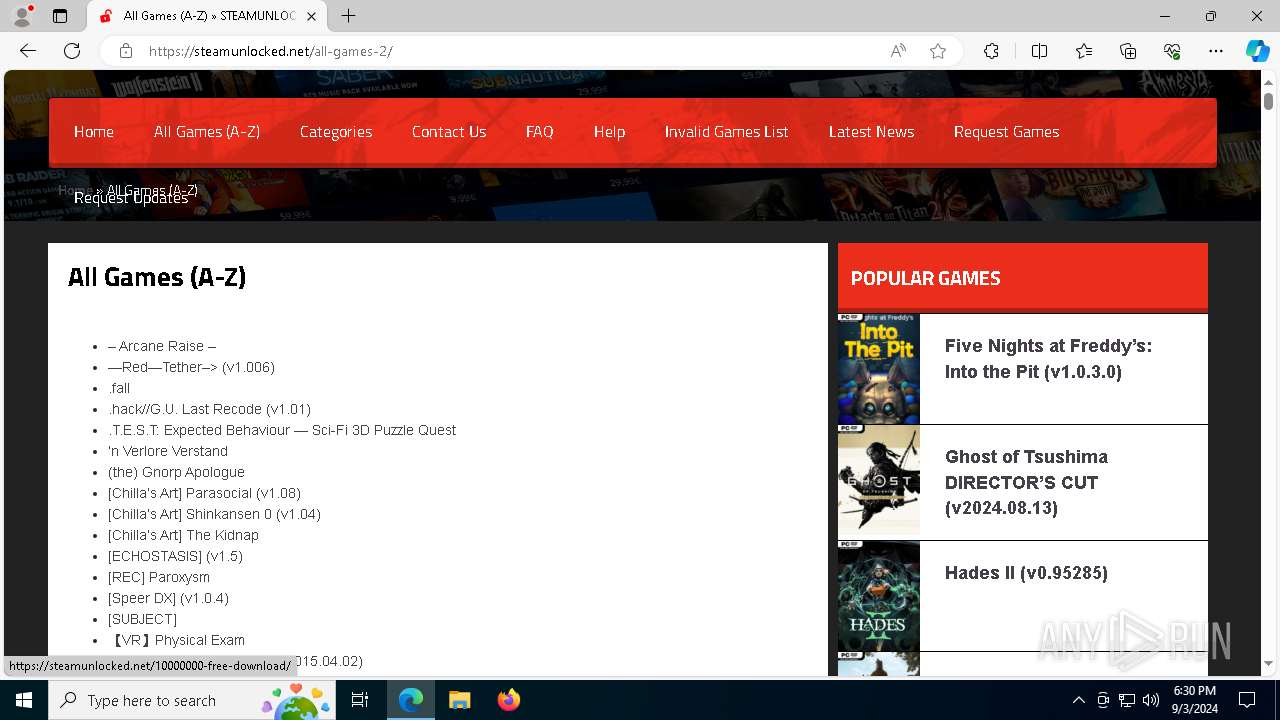
Task: Open Browser essentials heart icon
Action: click(1172, 51)
